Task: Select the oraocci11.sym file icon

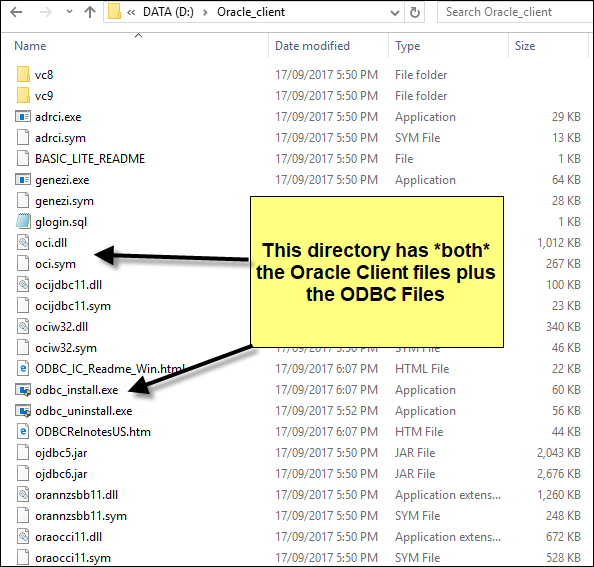Action: (x=23, y=558)
